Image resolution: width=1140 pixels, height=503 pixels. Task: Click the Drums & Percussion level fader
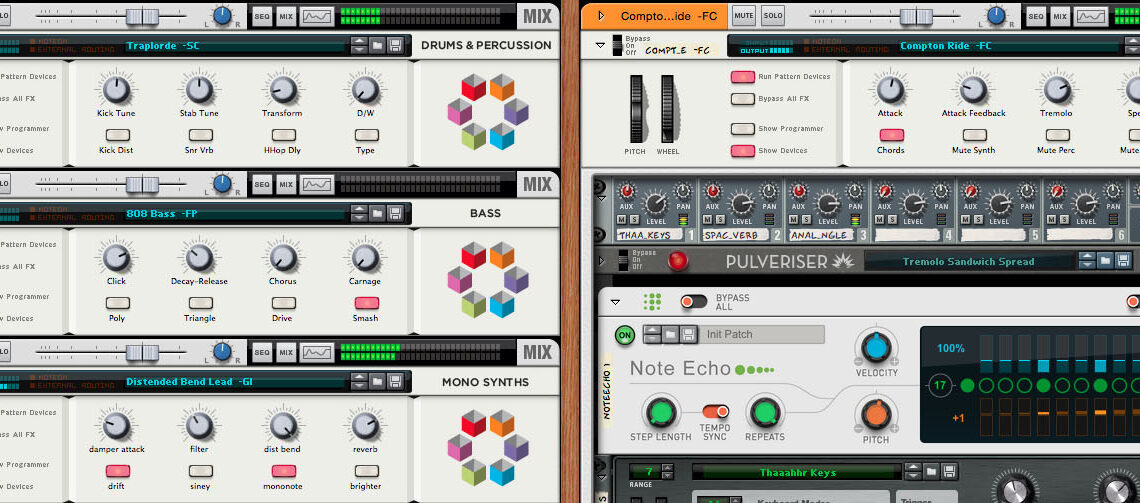(x=142, y=17)
